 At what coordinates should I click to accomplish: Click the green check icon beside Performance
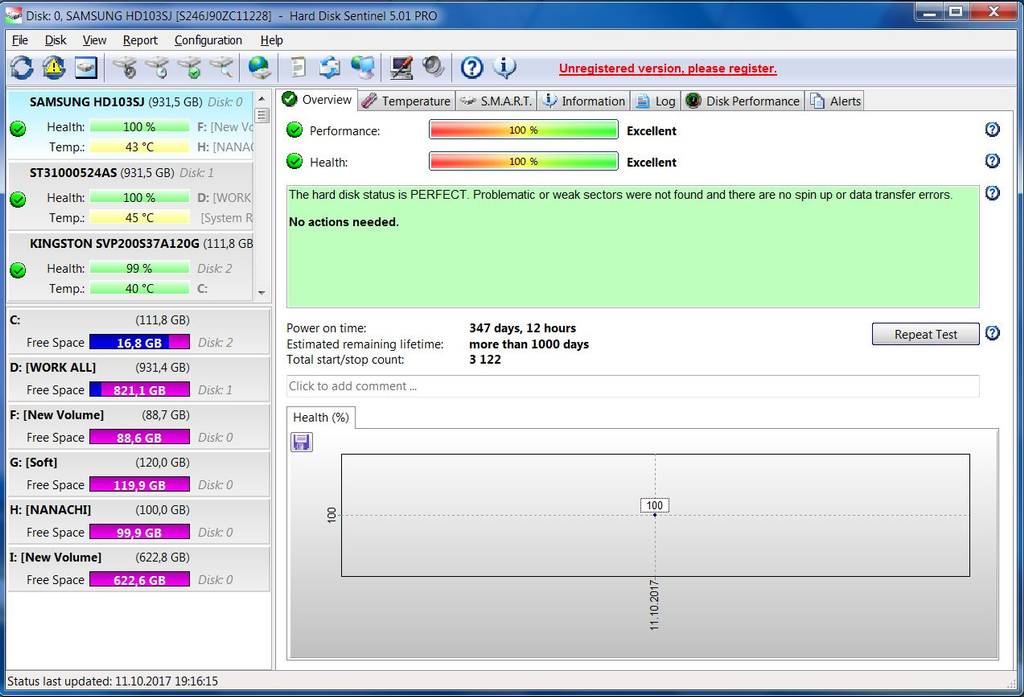[x=295, y=130]
